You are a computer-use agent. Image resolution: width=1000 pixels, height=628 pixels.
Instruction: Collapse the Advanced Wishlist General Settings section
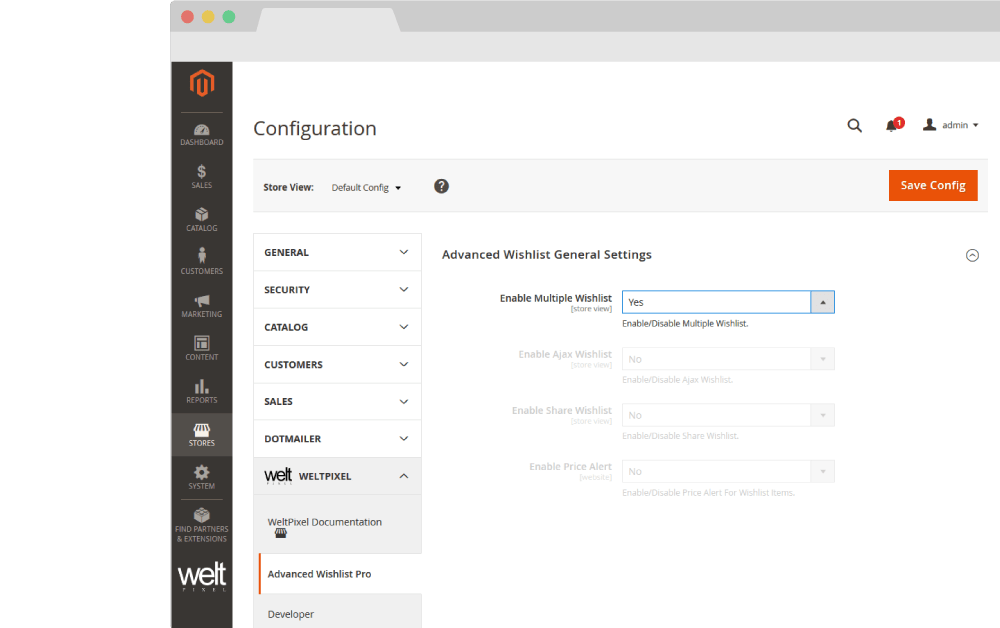971,255
